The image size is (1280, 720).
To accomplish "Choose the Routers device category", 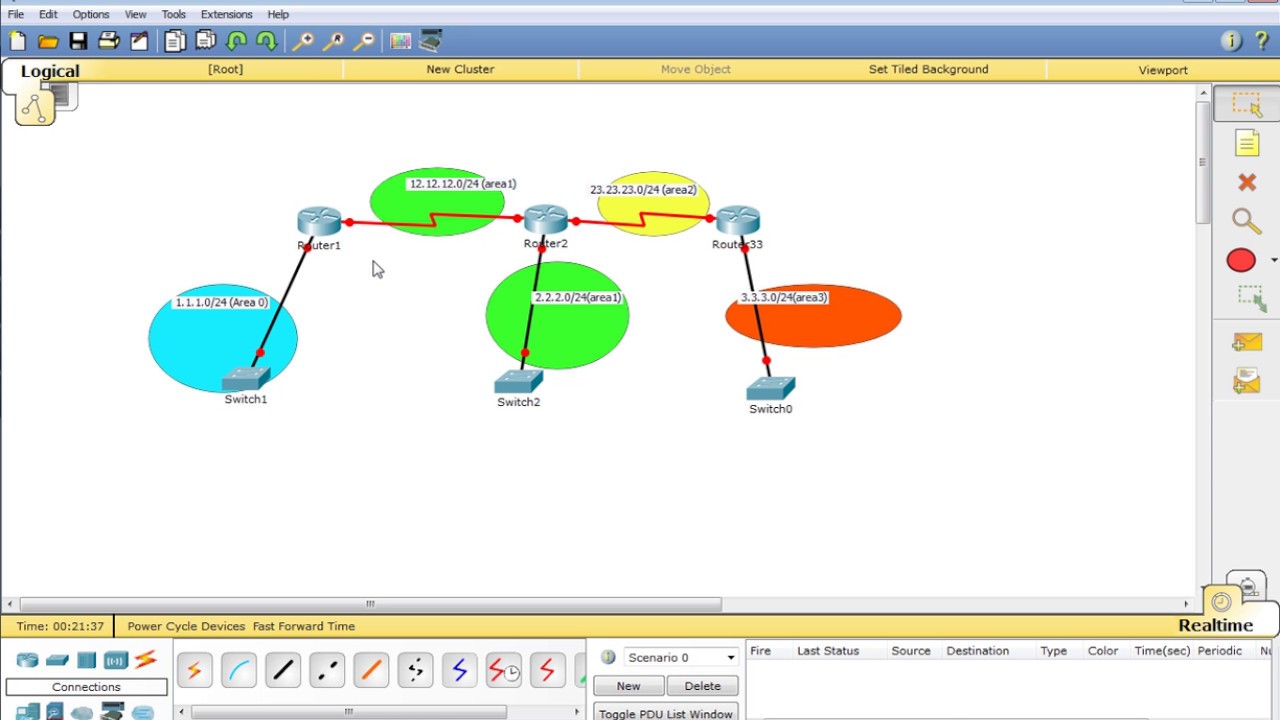I will pos(27,660).
